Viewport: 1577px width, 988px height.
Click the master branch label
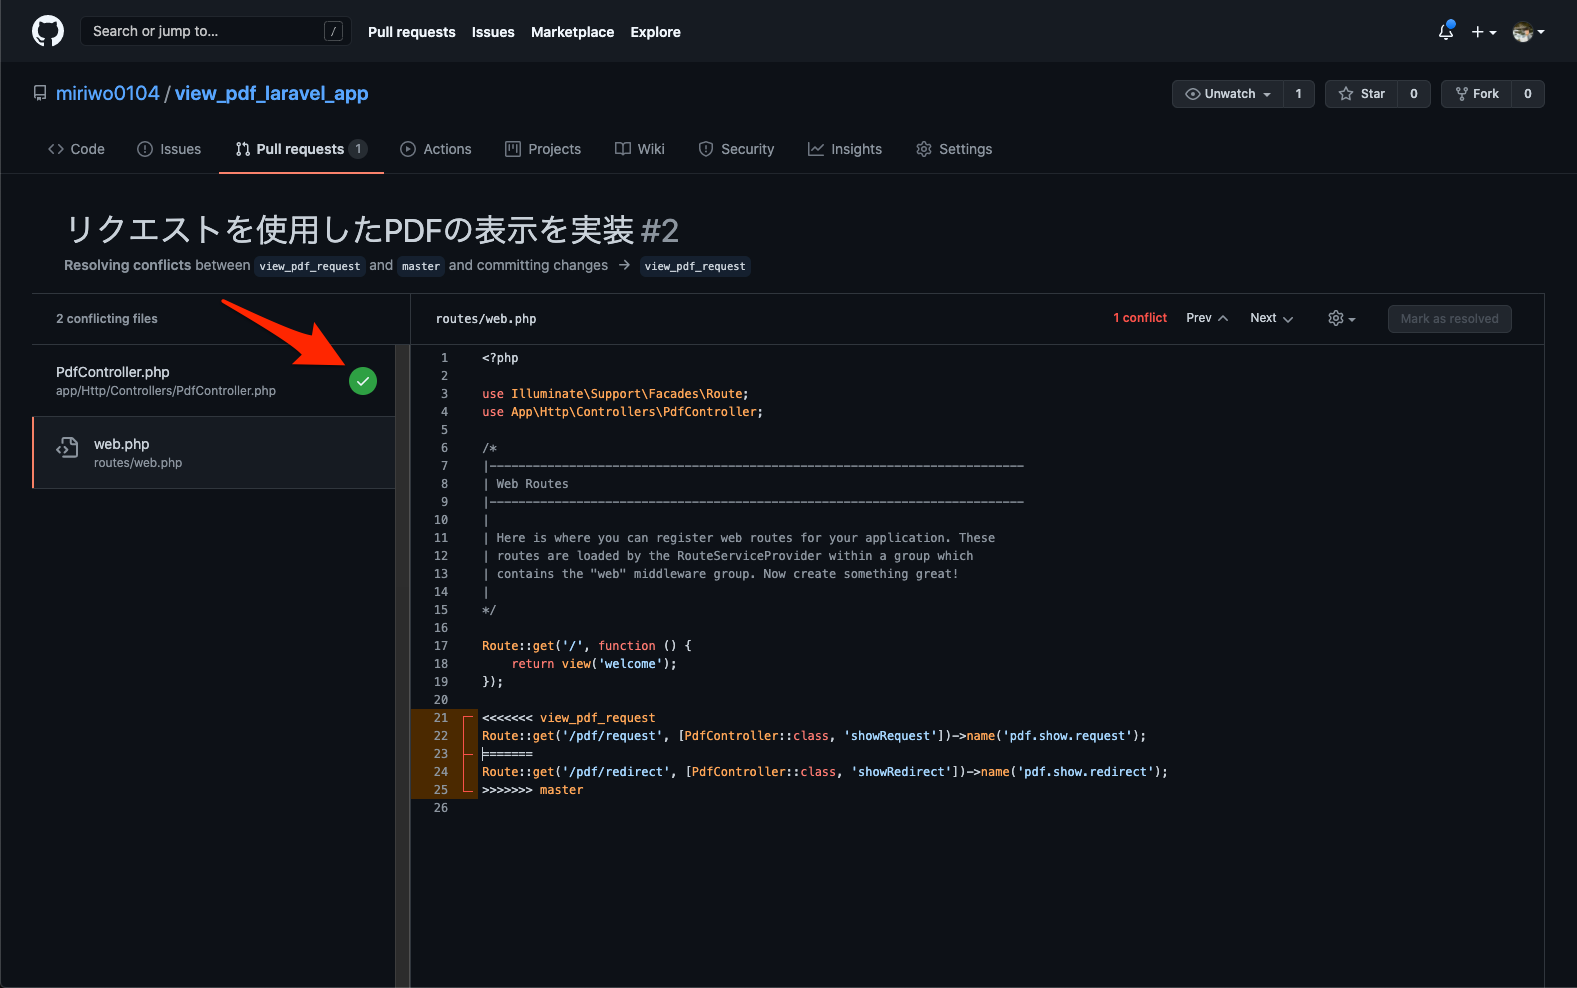click(x=421, y=266)
